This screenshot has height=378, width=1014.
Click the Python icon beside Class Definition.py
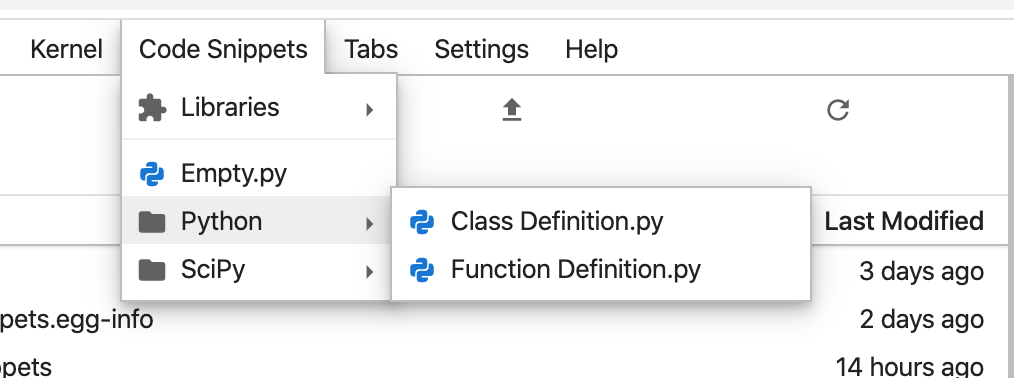click(x=422, y=222)
